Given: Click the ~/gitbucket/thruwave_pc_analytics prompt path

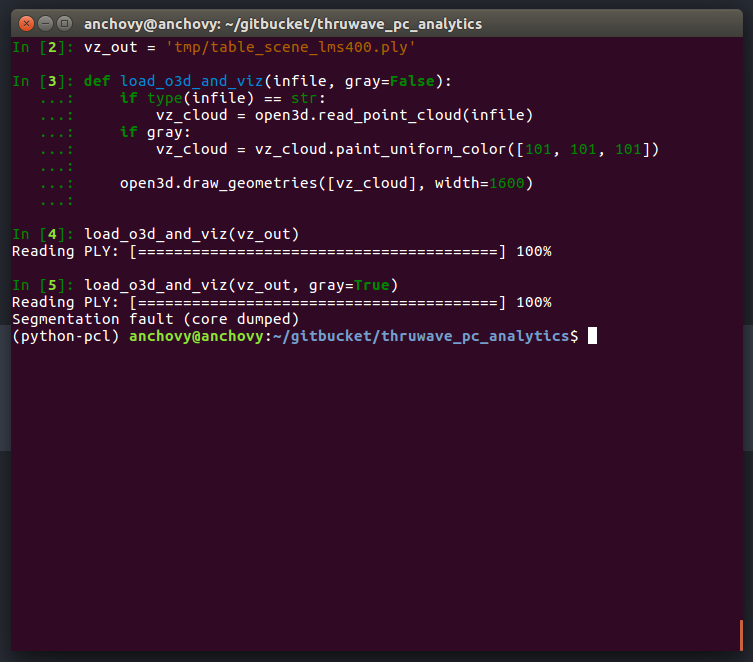Looking at the screenshot, I should 421,337.
